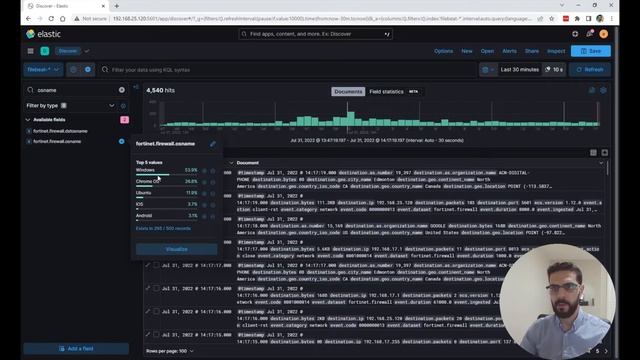
Task: Open the newsfeed notifications icon
Action: (x=589, y=34)
